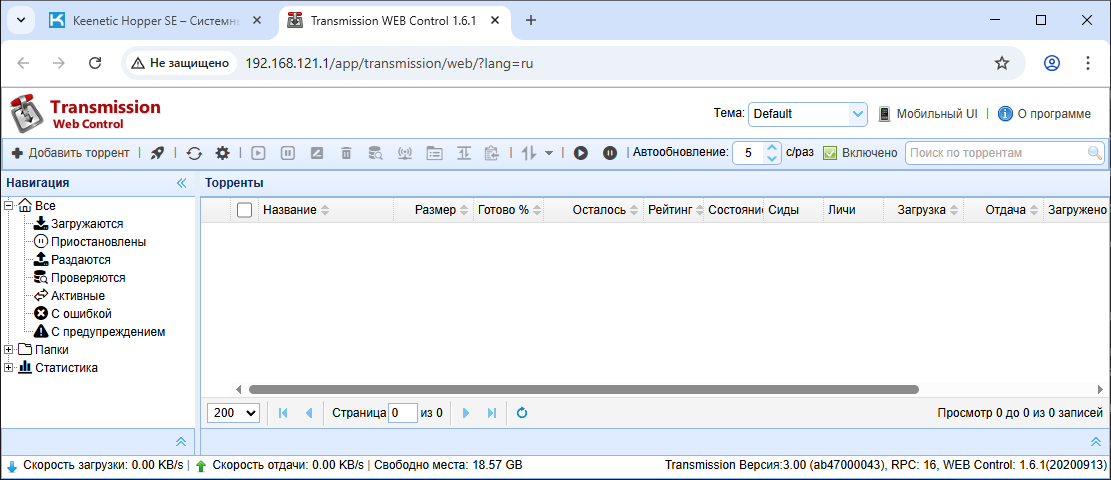Image resolution: width=1111 pixels, height=480 pixels.
Task: Click the Mobile UI phone icon
Action: click(884, 114)
